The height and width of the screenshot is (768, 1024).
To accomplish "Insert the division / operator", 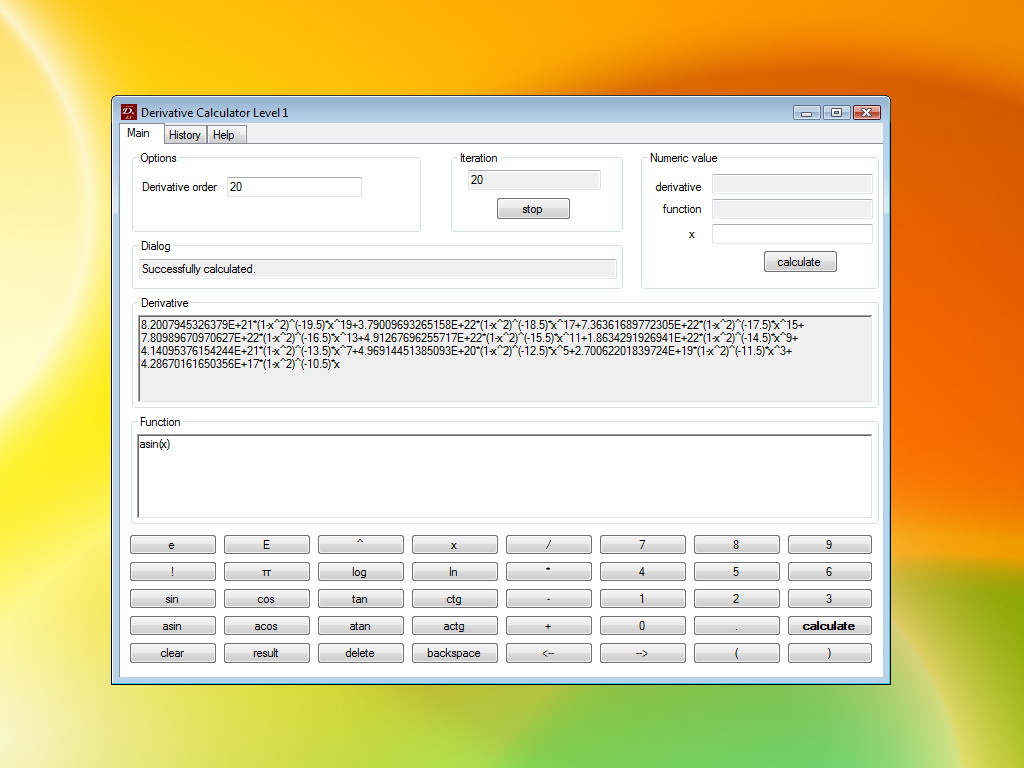I will 549,545.
